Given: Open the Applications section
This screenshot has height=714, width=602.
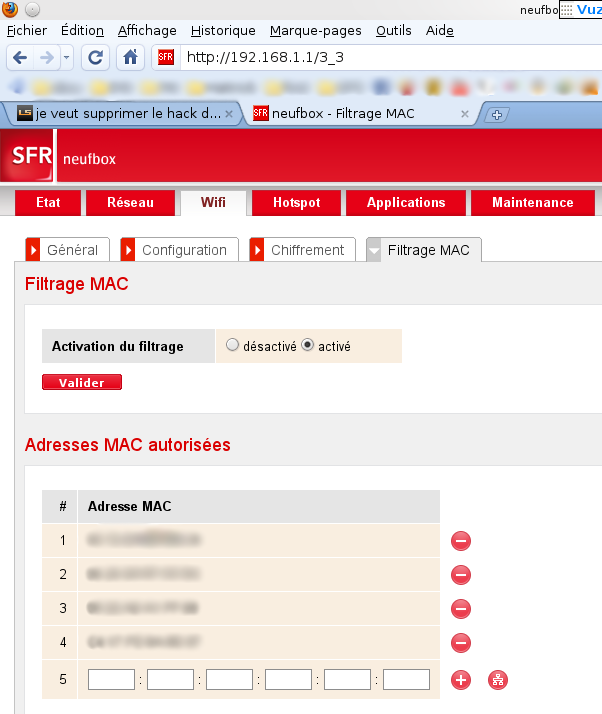Looking at the screenshot, I should (x=406, y=203).
